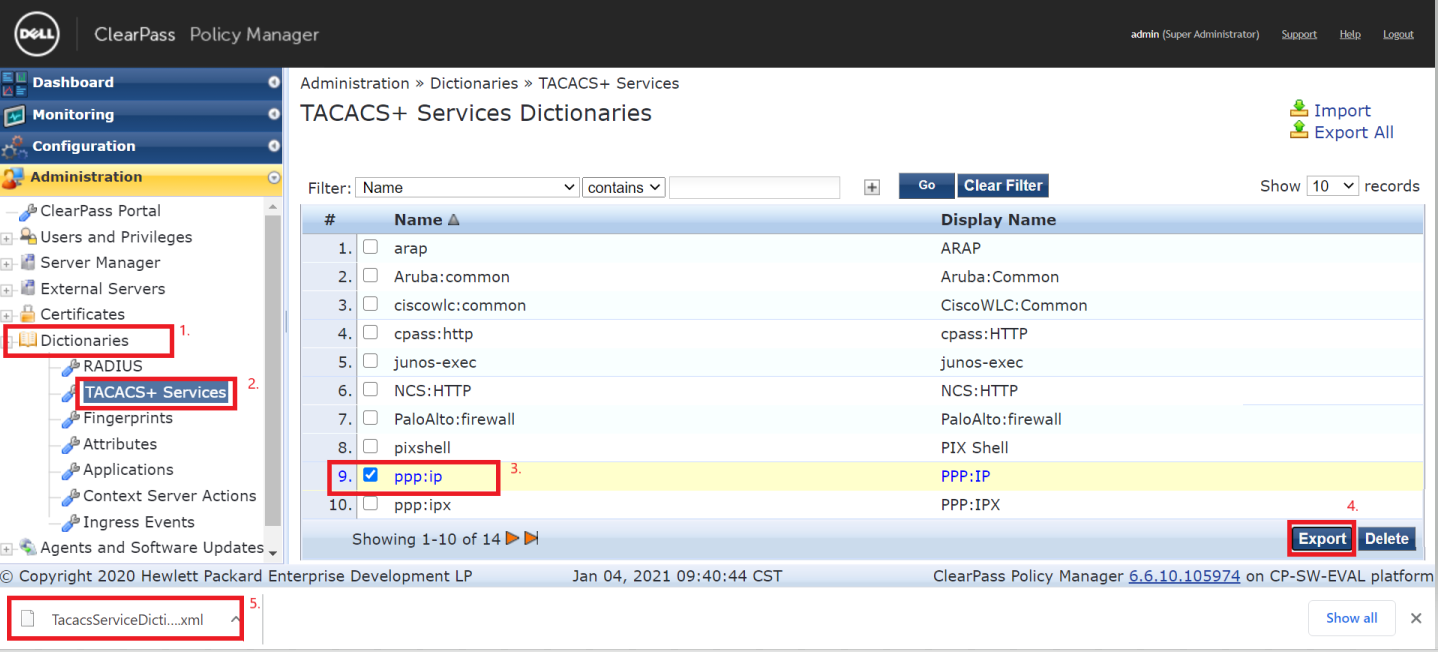
Task: Open download item options chevron
Action: pos(235,620)
